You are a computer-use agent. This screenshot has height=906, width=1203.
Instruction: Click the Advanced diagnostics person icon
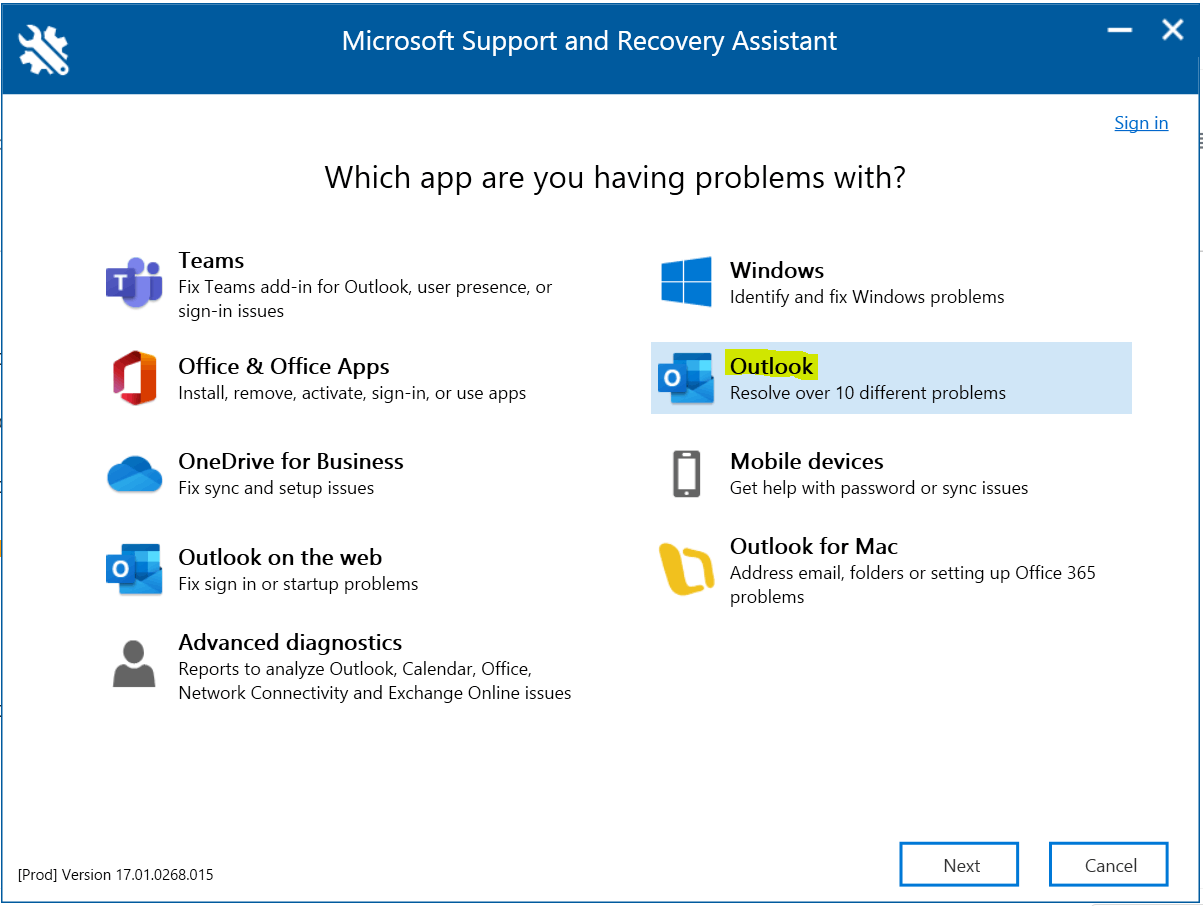tap(134, 662)
